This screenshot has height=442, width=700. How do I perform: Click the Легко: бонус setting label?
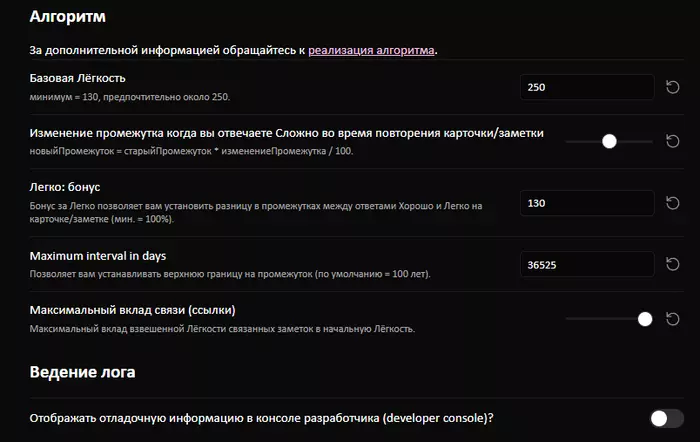(x=65, y=187)
